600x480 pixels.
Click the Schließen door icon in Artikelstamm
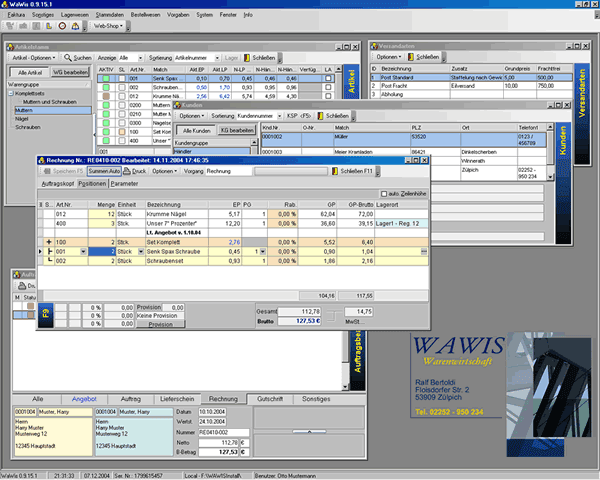tap(247, 58)
